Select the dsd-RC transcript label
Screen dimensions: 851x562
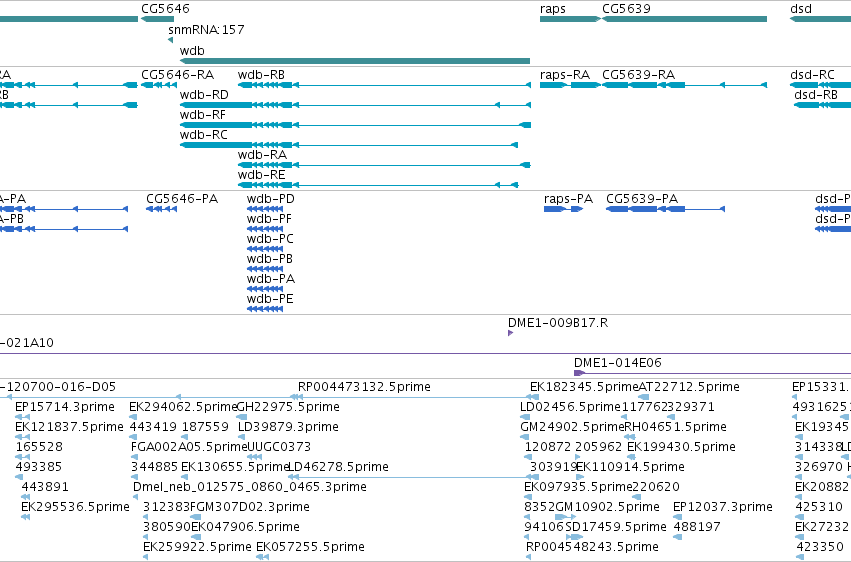coord(812,75)
